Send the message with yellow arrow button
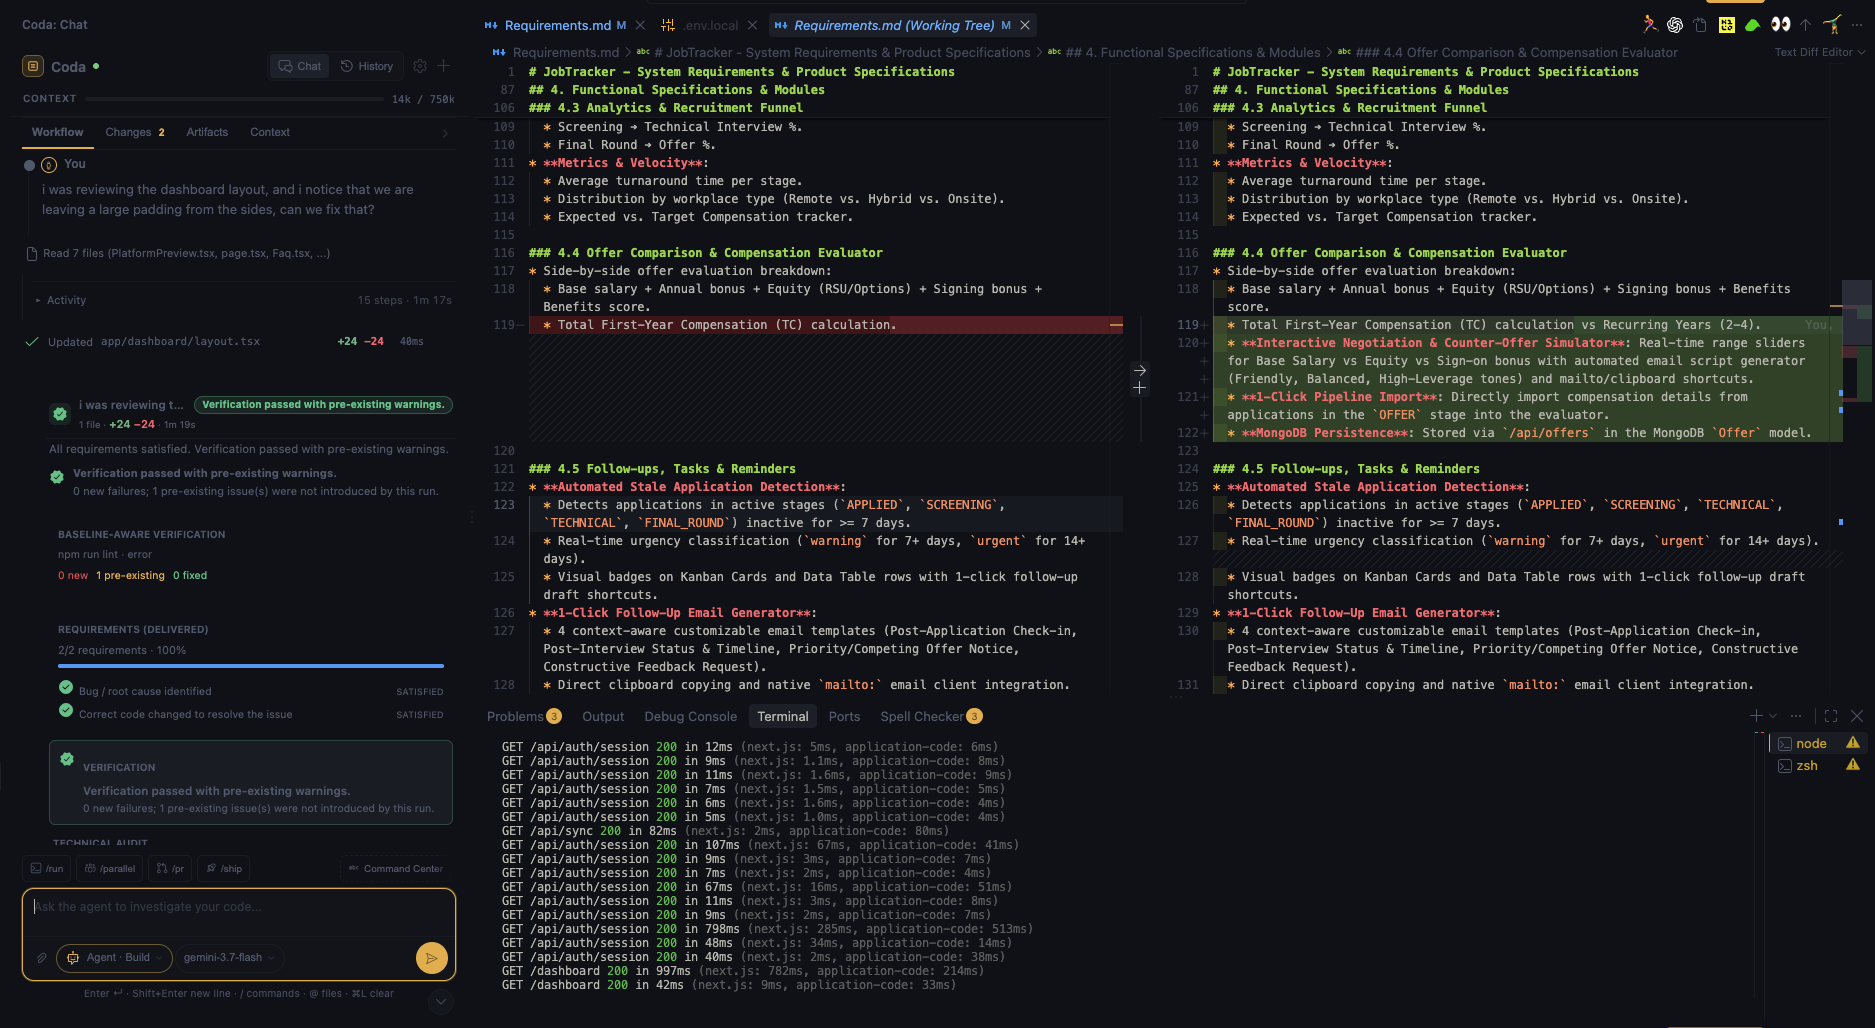The height and width of the screenshot is (1028, 1875). [431, 958]
